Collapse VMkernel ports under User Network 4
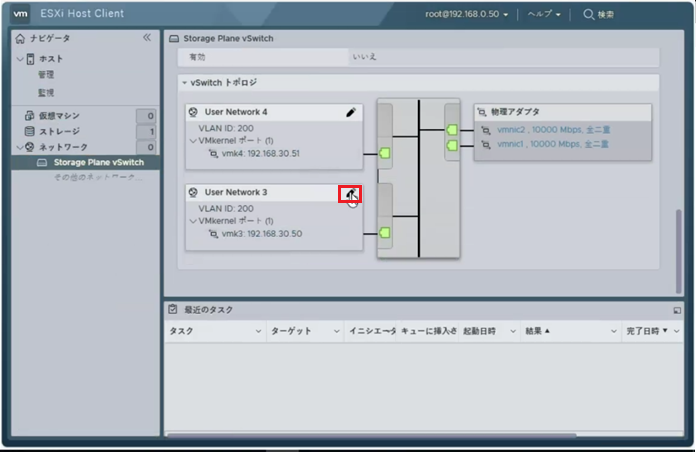The height and width of the screenshot is (452, 696). pyautogui.click(x=191, y=141)
